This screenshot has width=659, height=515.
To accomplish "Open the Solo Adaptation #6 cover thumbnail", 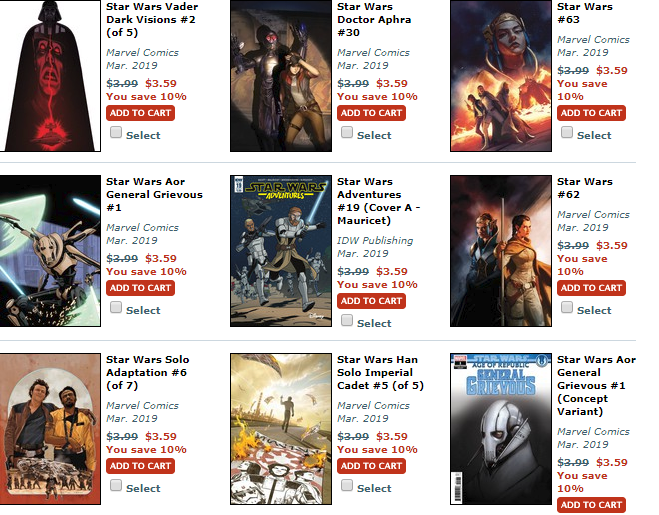I will coord(50,429).
